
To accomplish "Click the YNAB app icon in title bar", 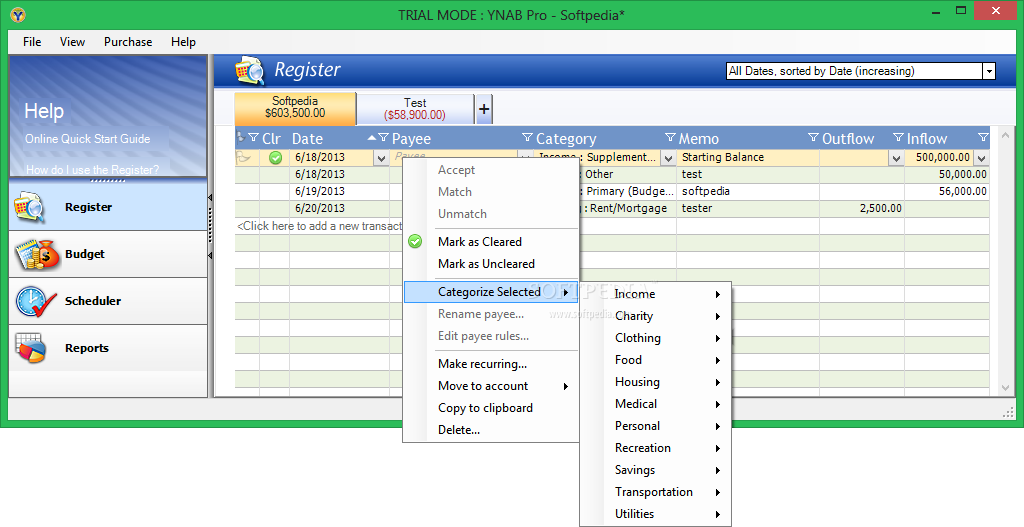I will pos(18,14).
